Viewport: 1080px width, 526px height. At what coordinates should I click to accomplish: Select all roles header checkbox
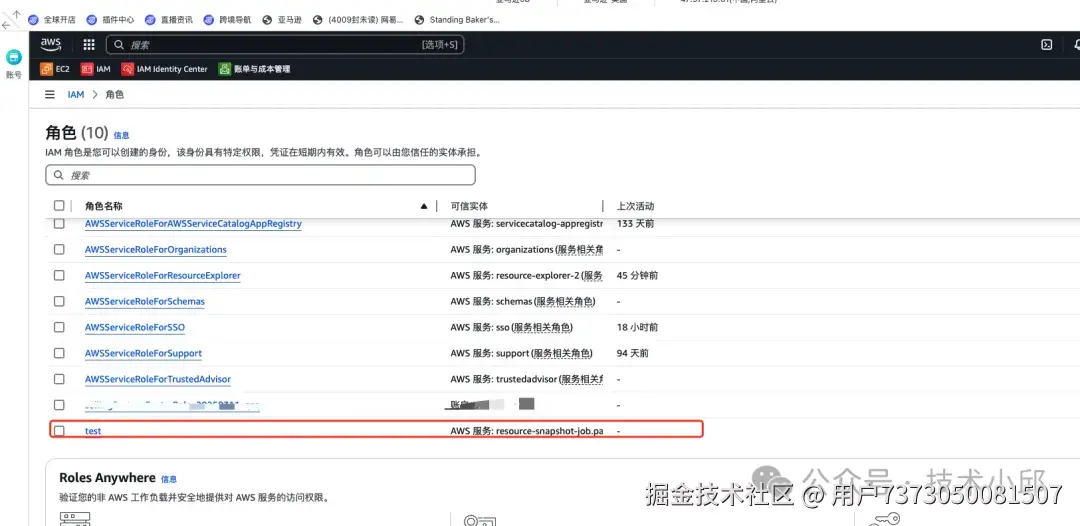pos(59,205)
